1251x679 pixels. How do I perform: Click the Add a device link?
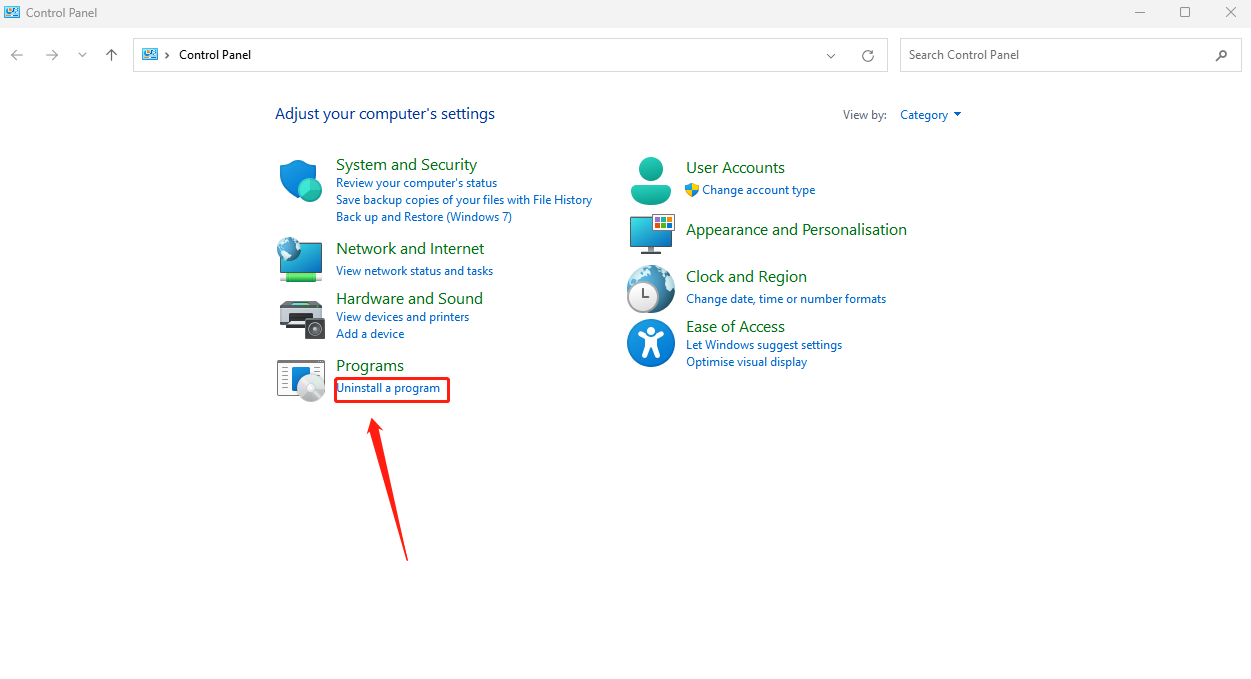[370, 334]
